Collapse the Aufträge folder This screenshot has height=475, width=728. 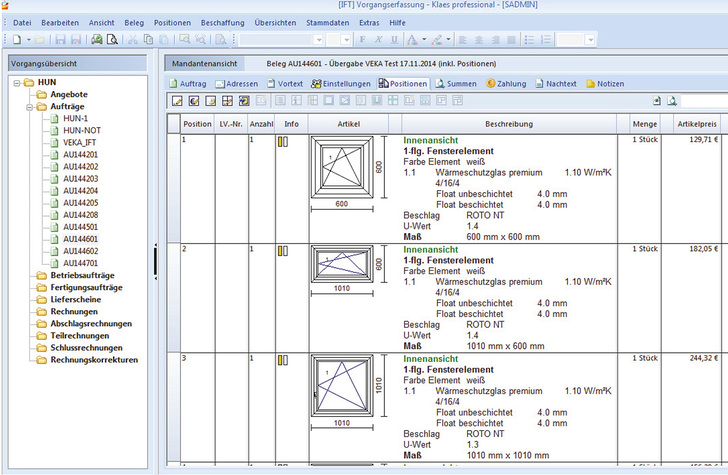click(x=29, y=106)
